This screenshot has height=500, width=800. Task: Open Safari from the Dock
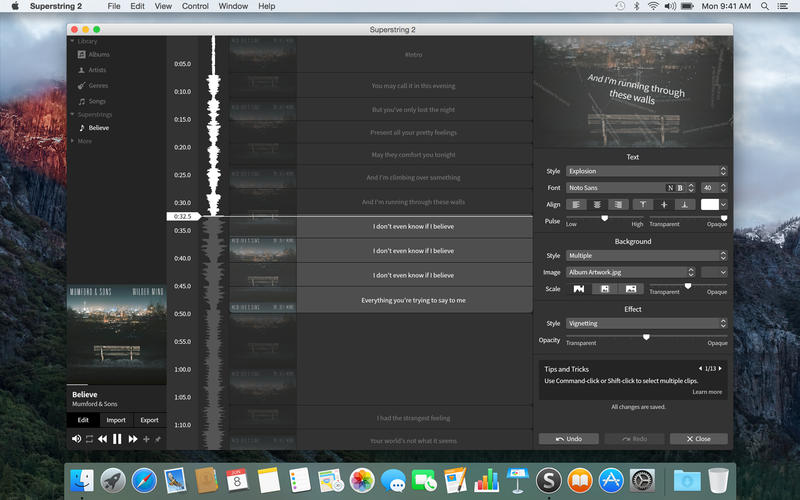[x=144, y=480]
